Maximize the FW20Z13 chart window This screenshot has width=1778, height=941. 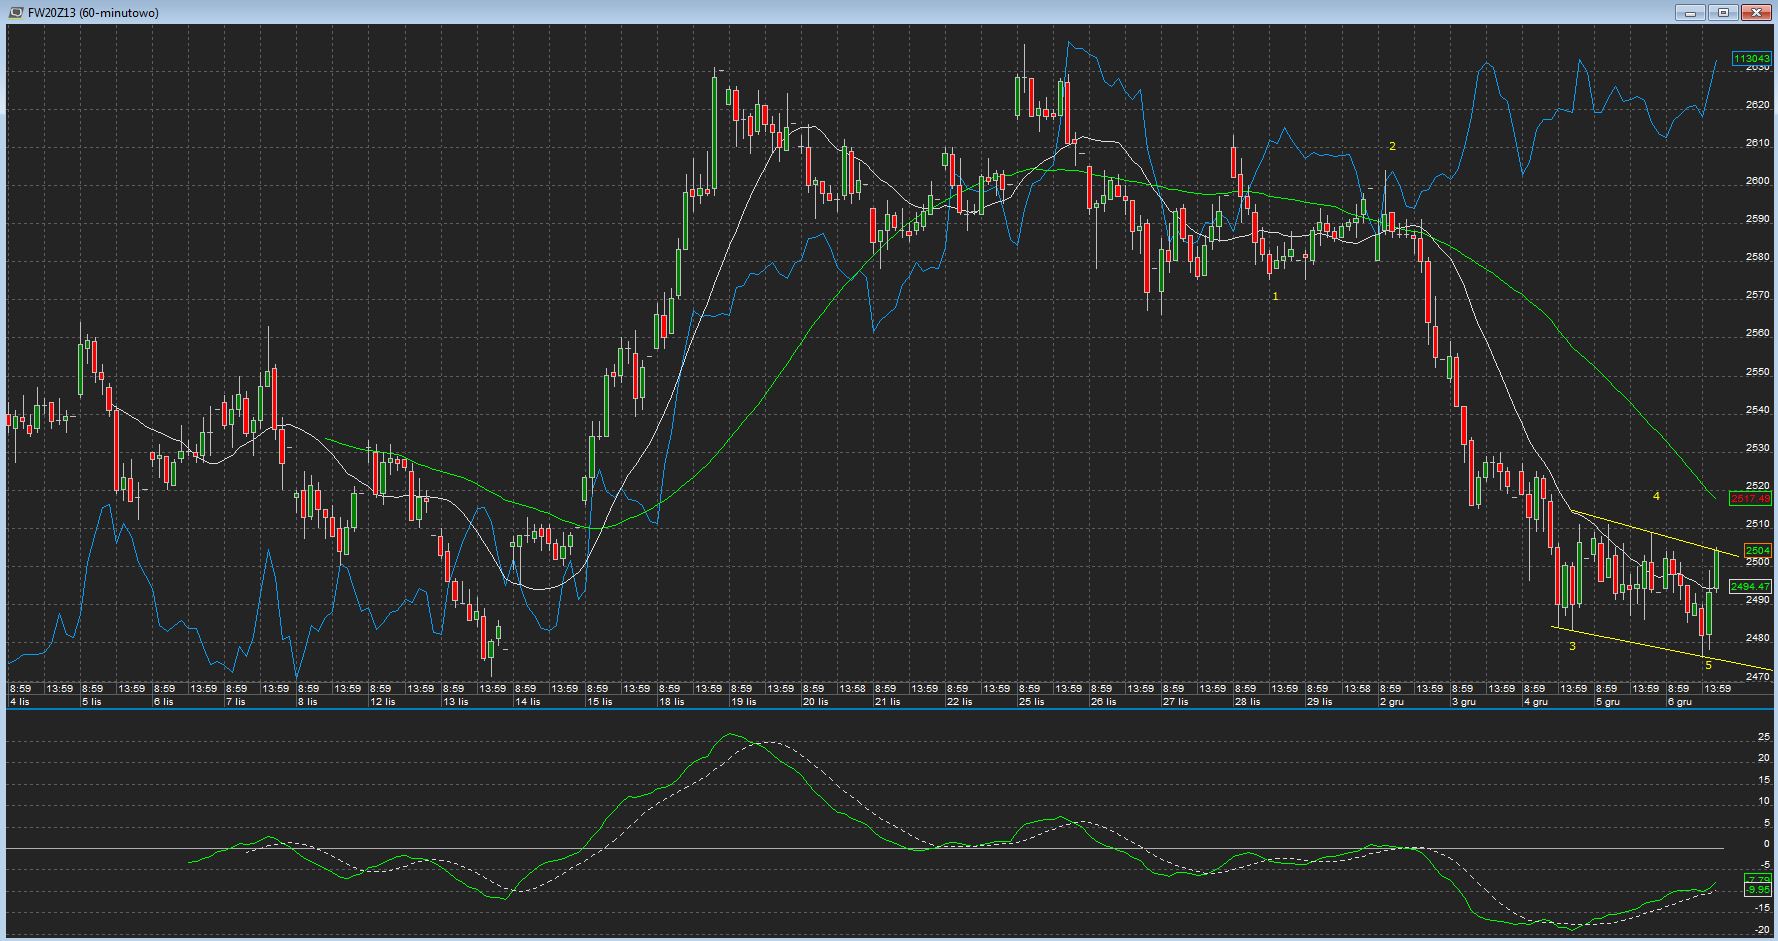[1723, 12]
